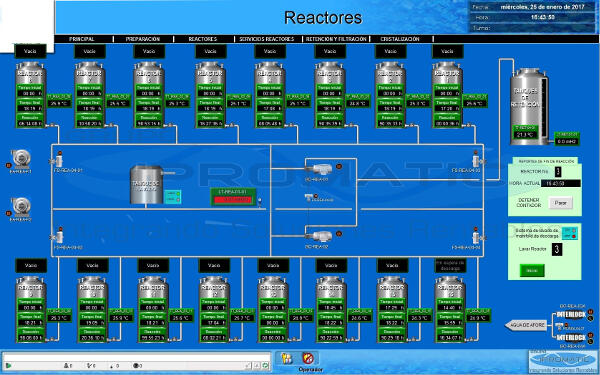Click the red prohibited logout icon

pyautogui.click(x=308, y=359)
